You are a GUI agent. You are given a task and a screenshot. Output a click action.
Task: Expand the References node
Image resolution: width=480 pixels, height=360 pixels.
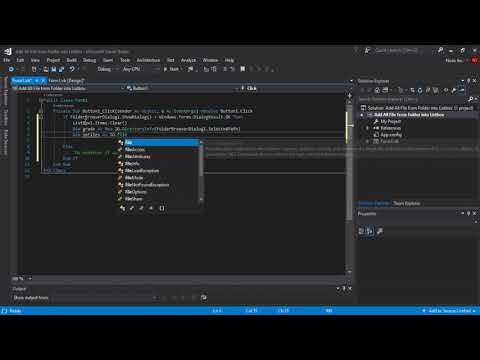(367, 128)
